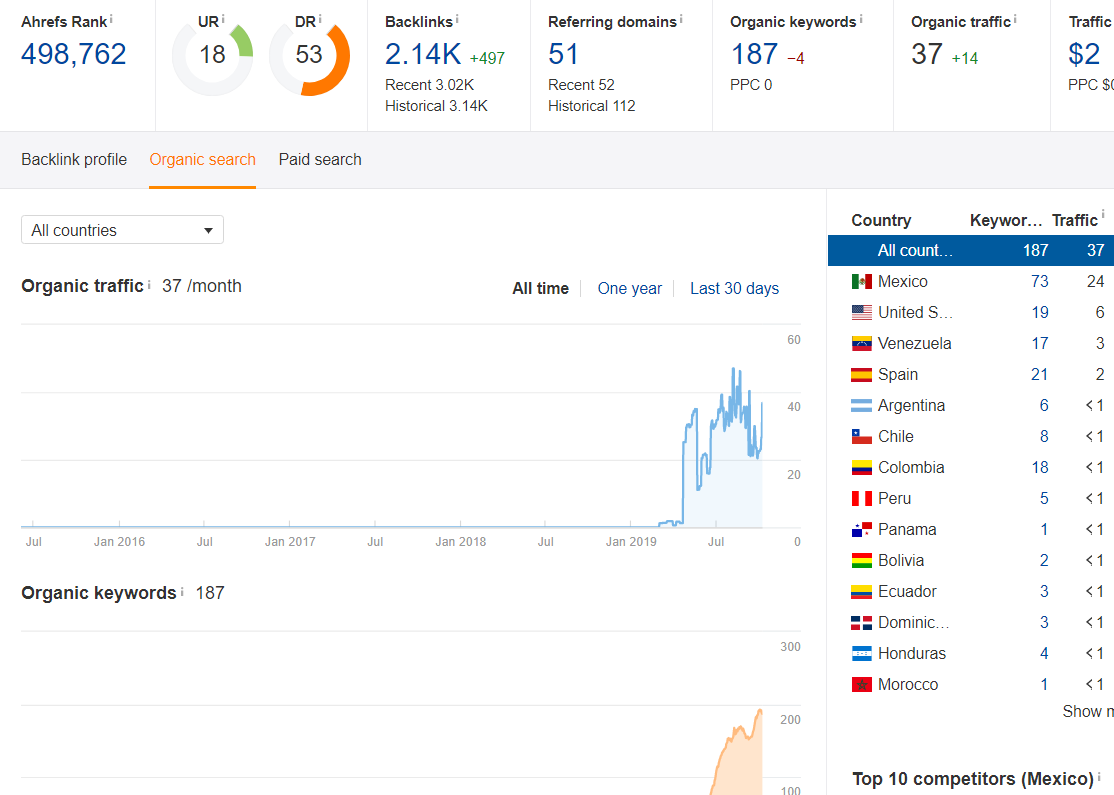Click Historical 112 referring domains text
The image size is (1114, 795).
click(591, 106)
